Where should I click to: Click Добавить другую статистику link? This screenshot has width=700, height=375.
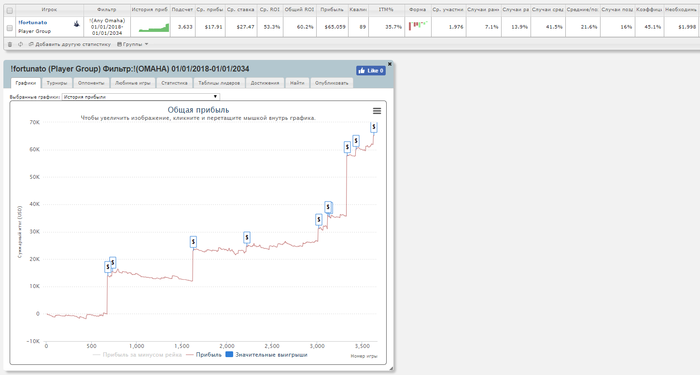pyautogui.click(x=70, y=44)
